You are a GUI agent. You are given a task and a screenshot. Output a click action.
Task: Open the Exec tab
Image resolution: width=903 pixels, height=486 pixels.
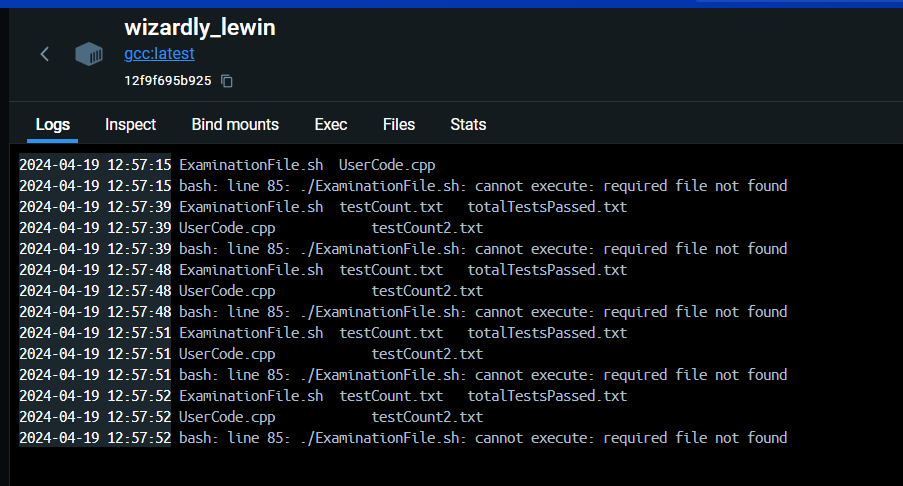point(331,125)
